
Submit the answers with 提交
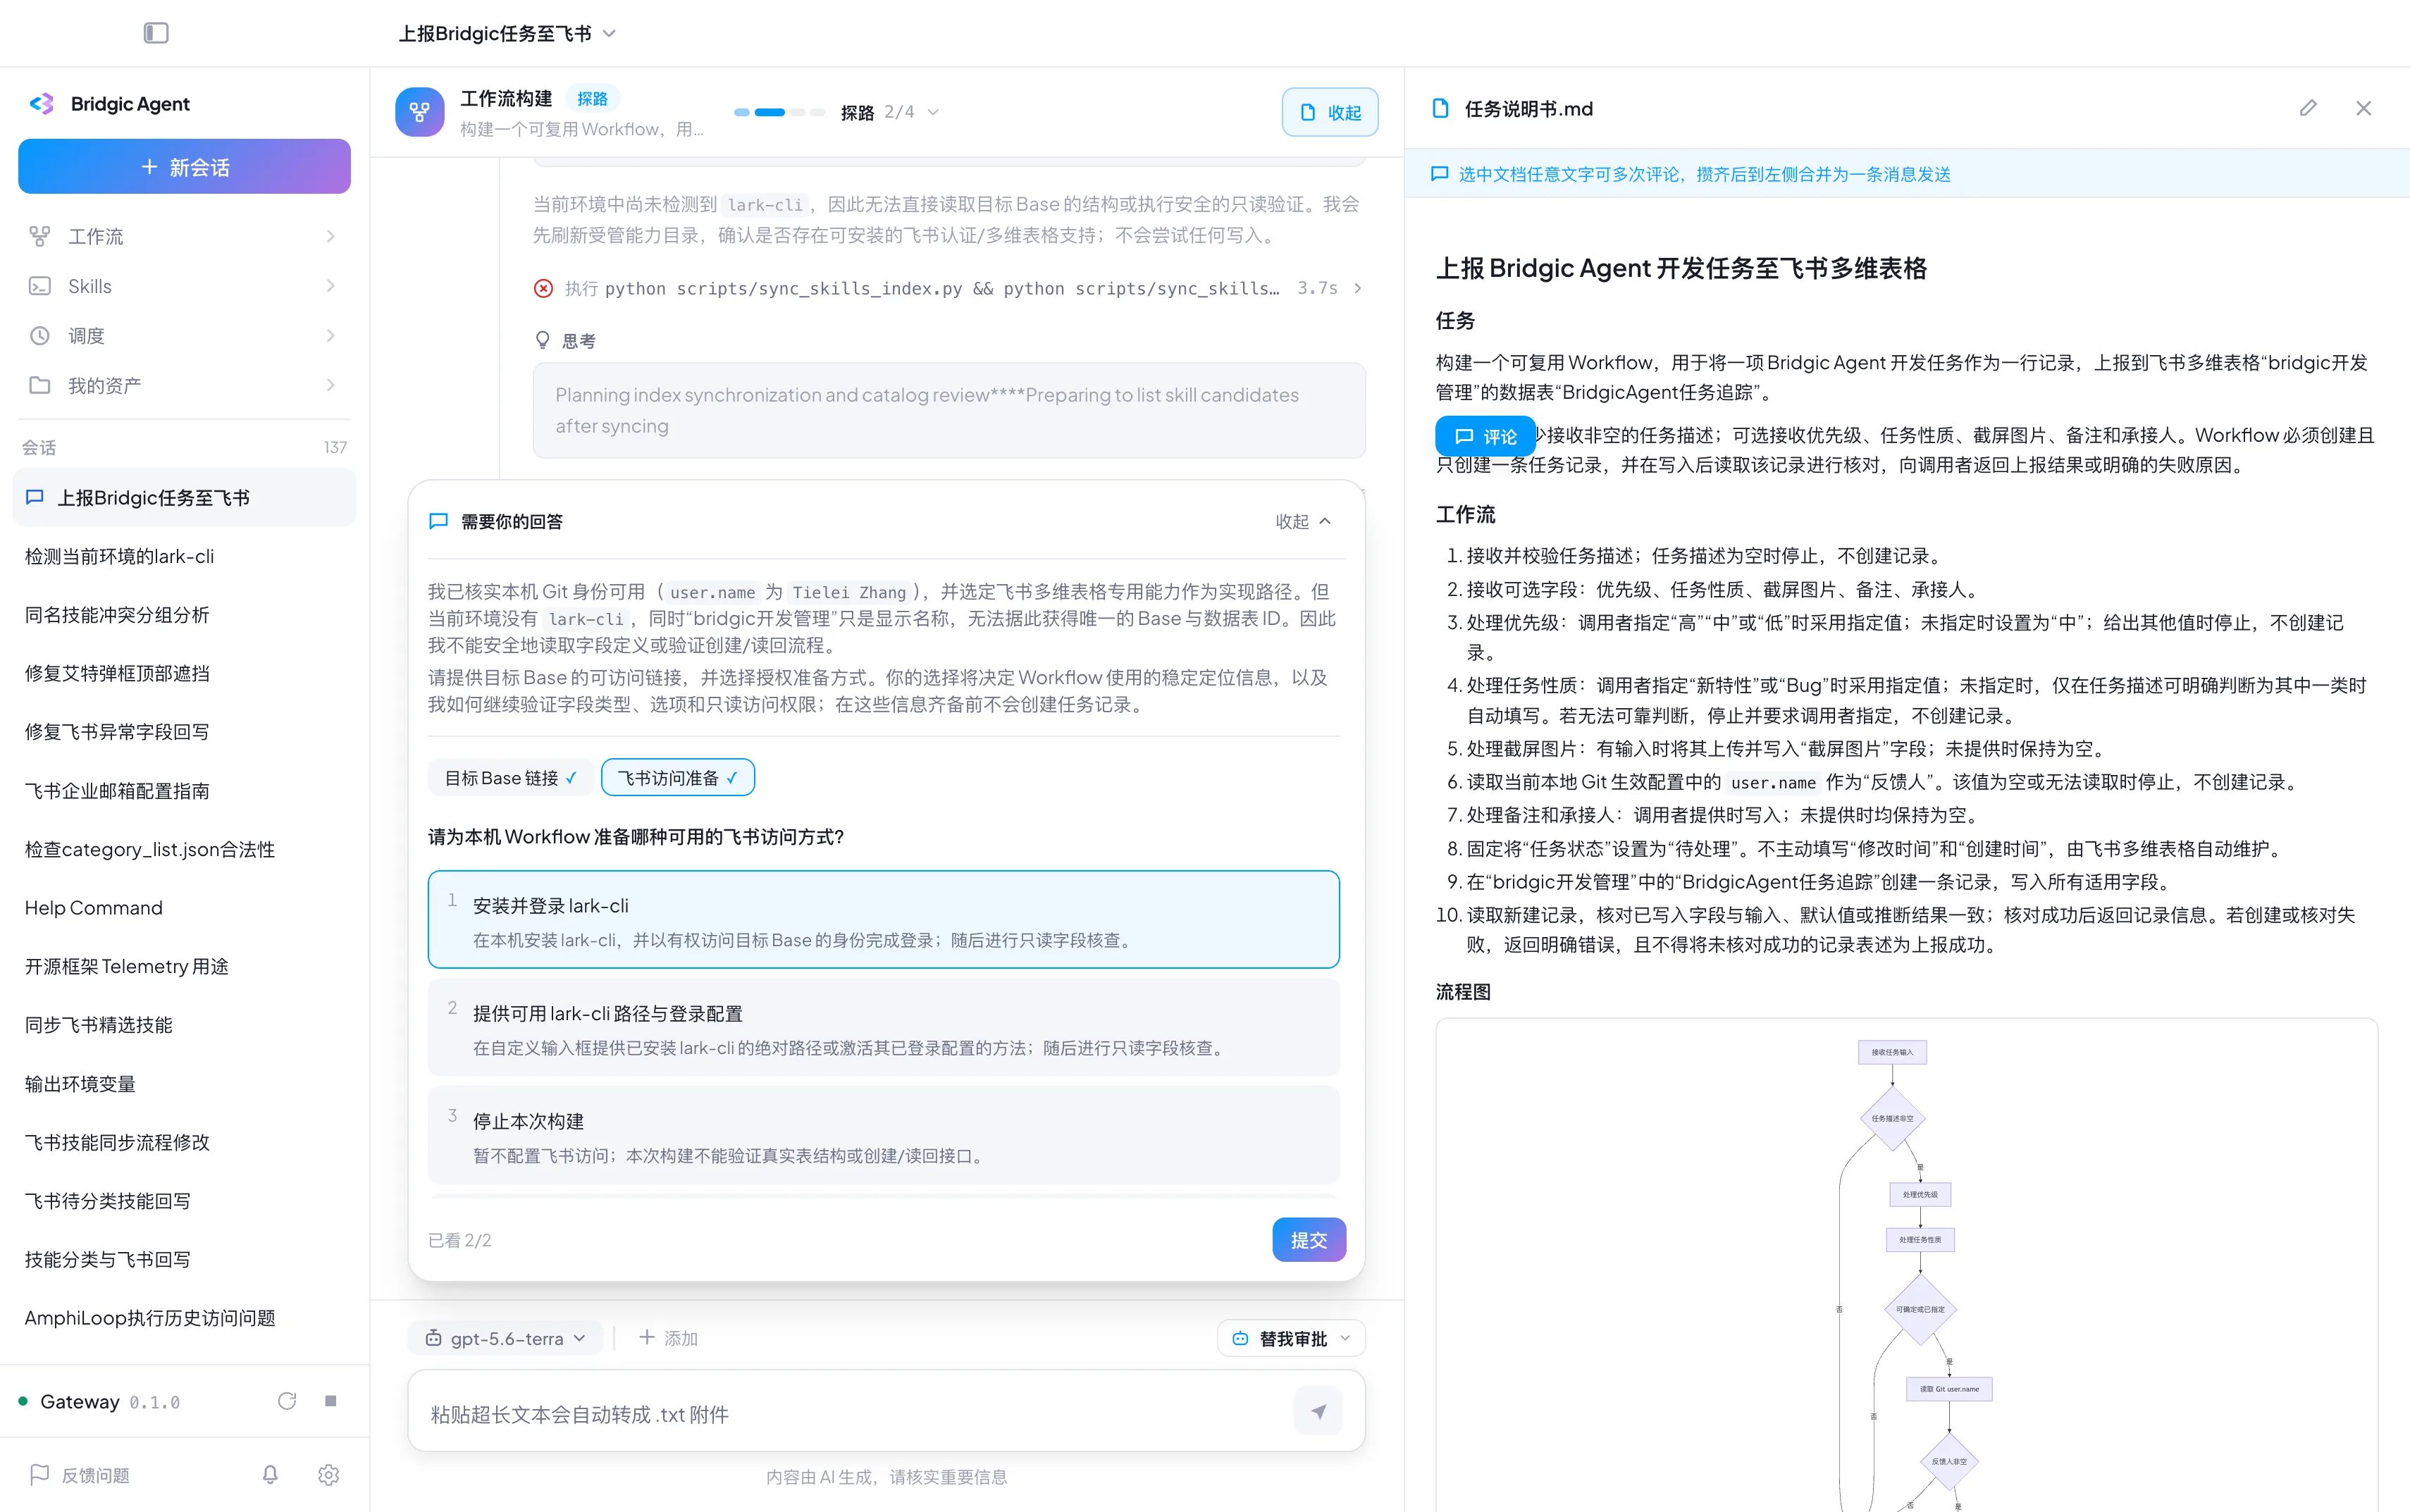pyautogui.click(x=1309, y=1240)
